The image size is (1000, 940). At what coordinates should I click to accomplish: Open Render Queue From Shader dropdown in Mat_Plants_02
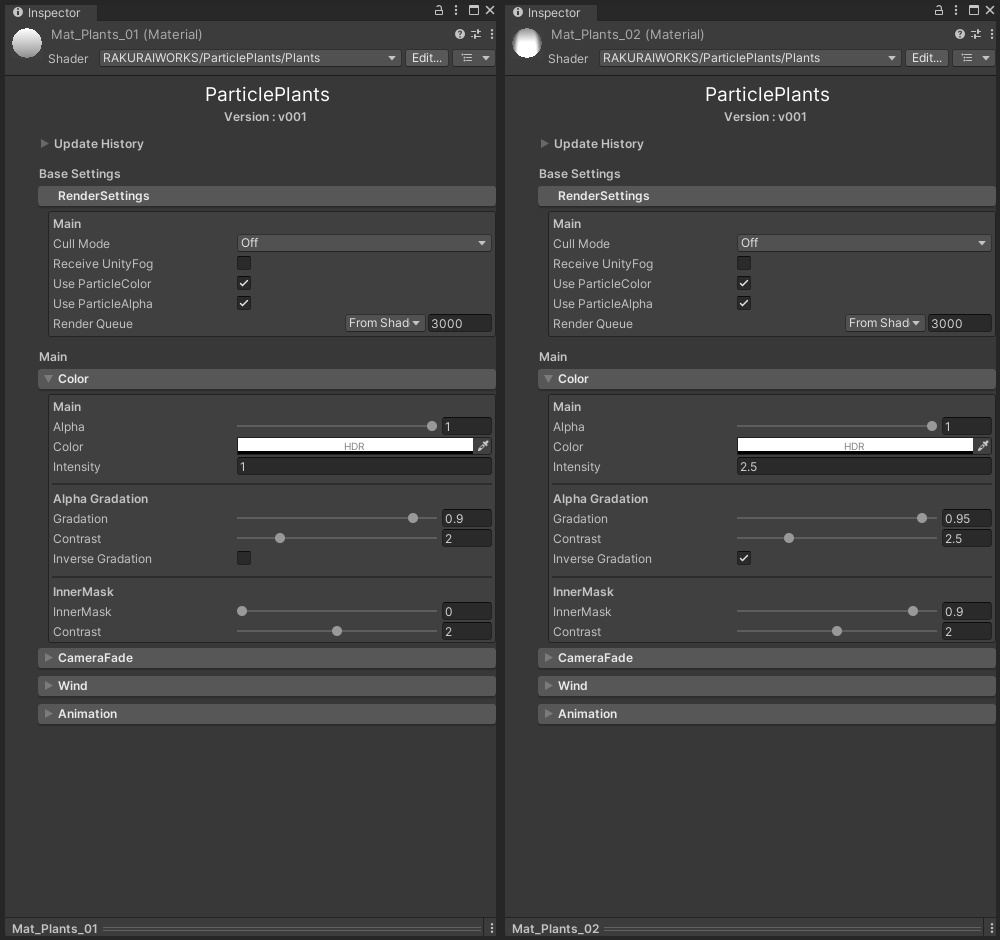pyautogui.click(x=885, y=323)
